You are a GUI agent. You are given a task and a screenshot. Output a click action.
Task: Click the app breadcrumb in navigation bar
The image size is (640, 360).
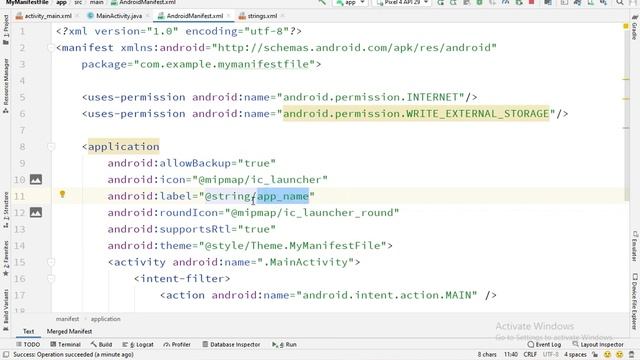pyautogui.click(x=61, y=2)
